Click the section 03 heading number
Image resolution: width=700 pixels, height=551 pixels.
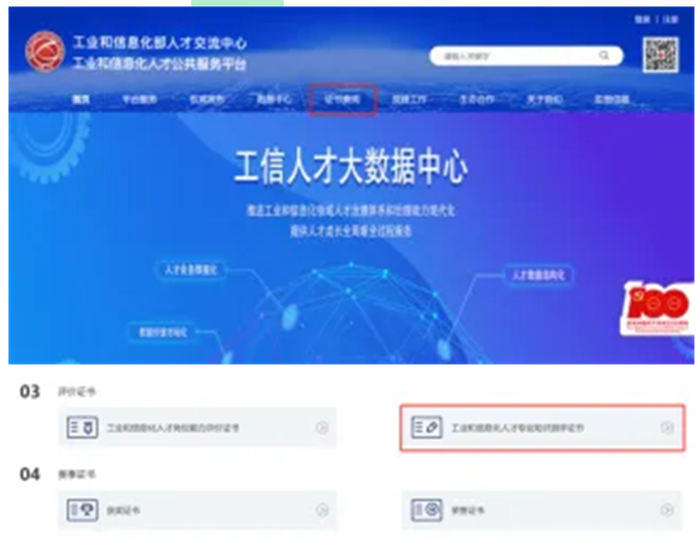(30, 392)
